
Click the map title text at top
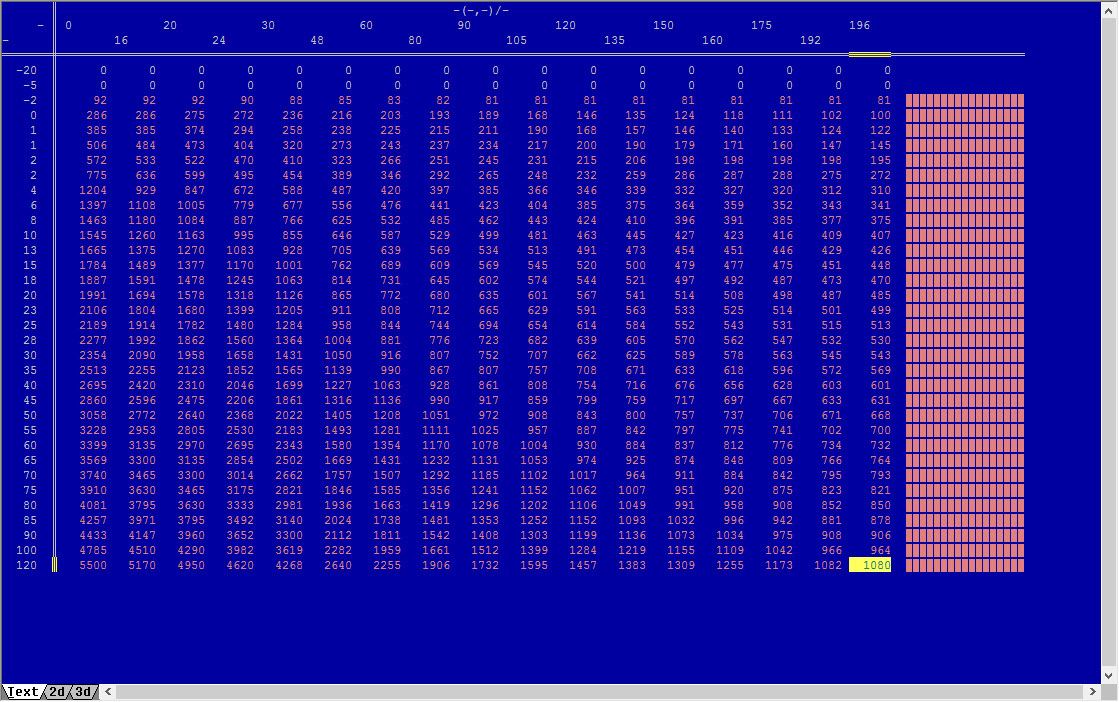tap(481, 10)
